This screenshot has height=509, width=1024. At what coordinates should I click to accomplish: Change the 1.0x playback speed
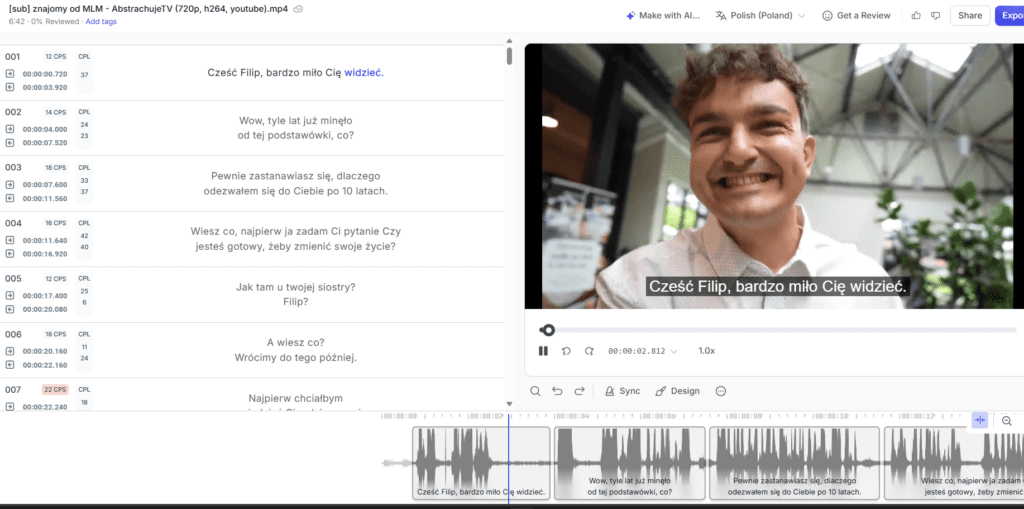pyautogui.click(x=706, y=351)
